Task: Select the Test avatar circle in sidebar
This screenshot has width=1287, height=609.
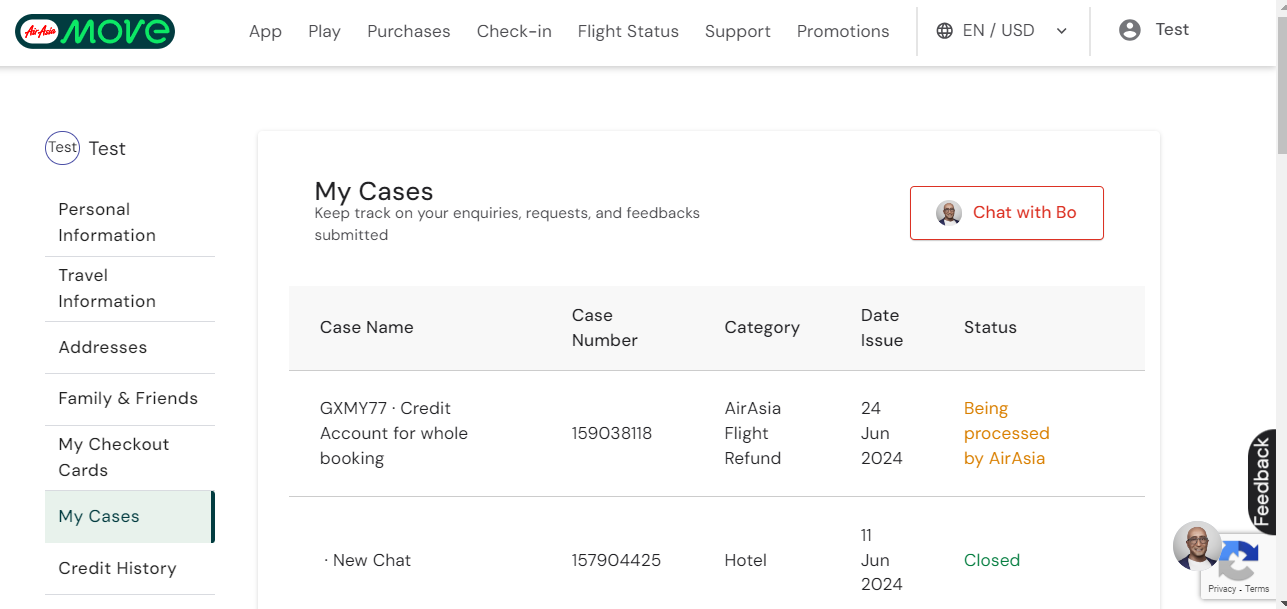Action: coord(62,147)
